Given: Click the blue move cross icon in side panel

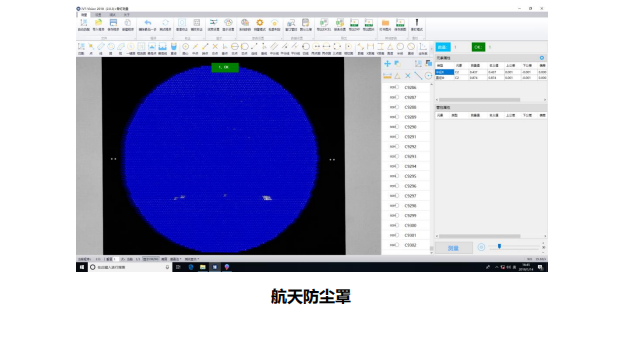Looking at the screenshot, I should 388,63.
